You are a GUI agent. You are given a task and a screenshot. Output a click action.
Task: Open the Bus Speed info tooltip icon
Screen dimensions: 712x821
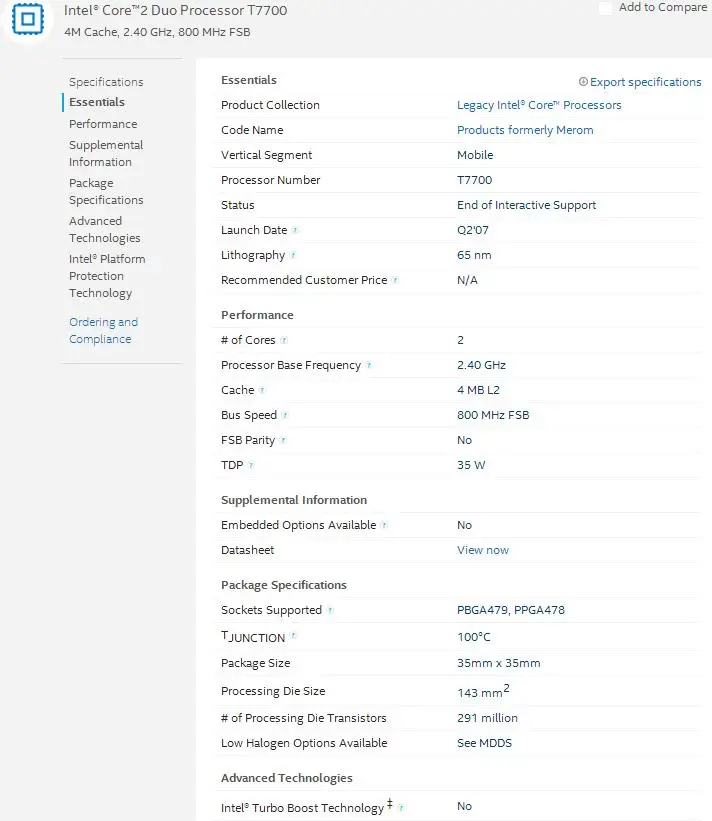click(285, 415)
